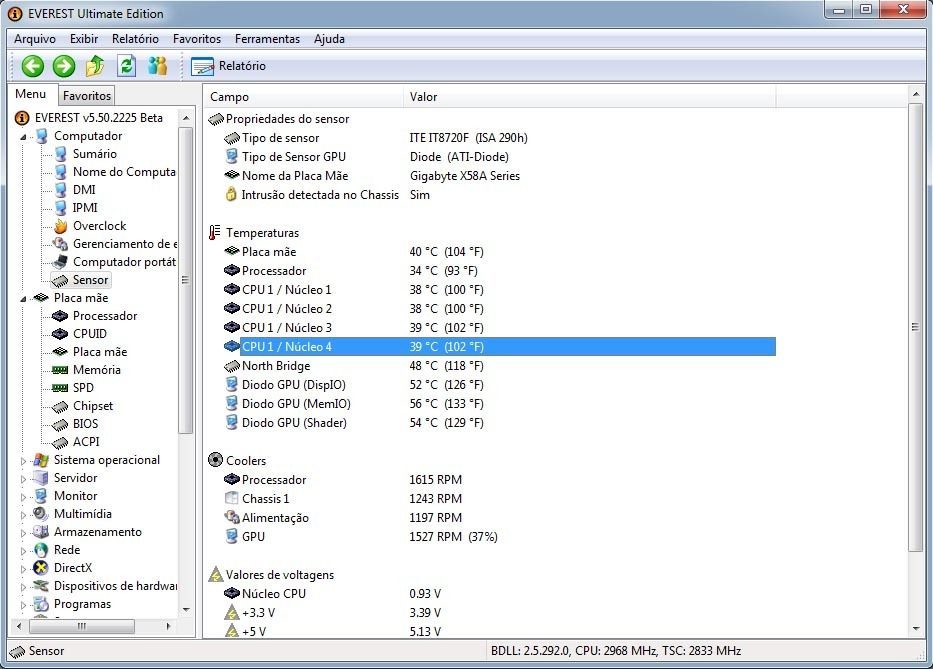Open the DMI tree item
This screenshot has height=669, width=933.
click(84, 189)
